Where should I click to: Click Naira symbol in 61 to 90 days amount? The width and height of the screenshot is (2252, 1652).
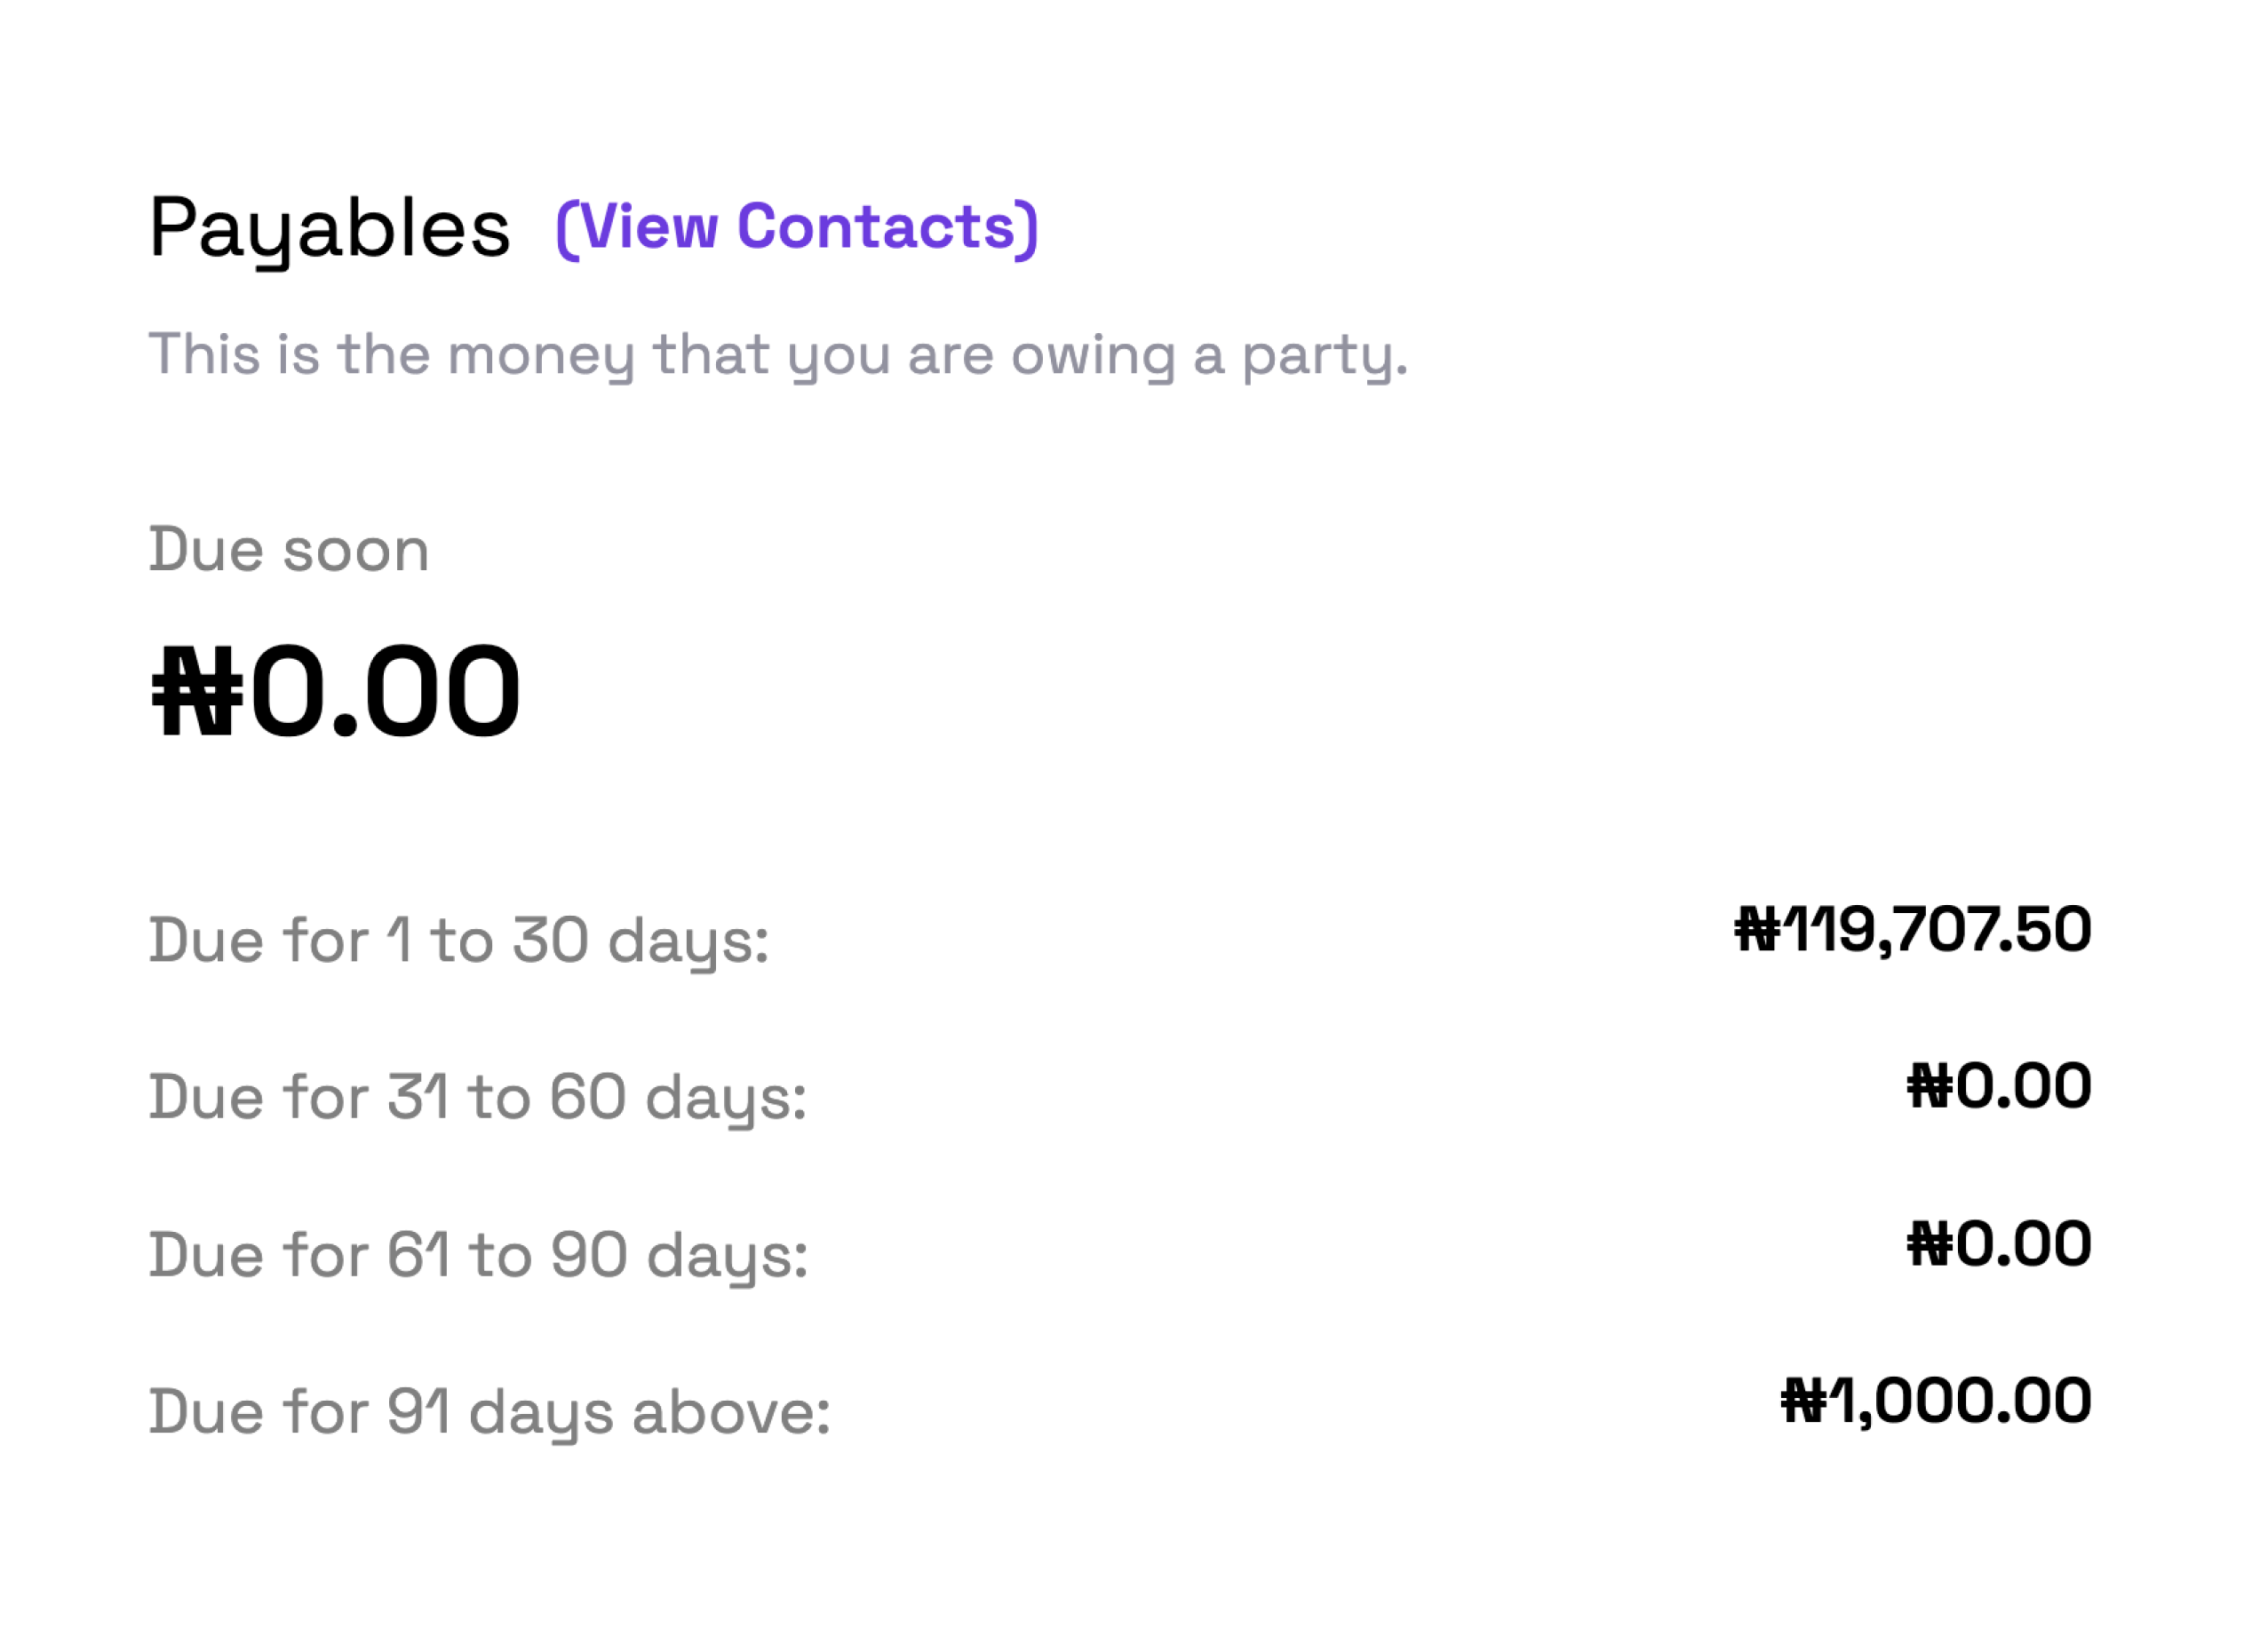coord(1930,1245)
